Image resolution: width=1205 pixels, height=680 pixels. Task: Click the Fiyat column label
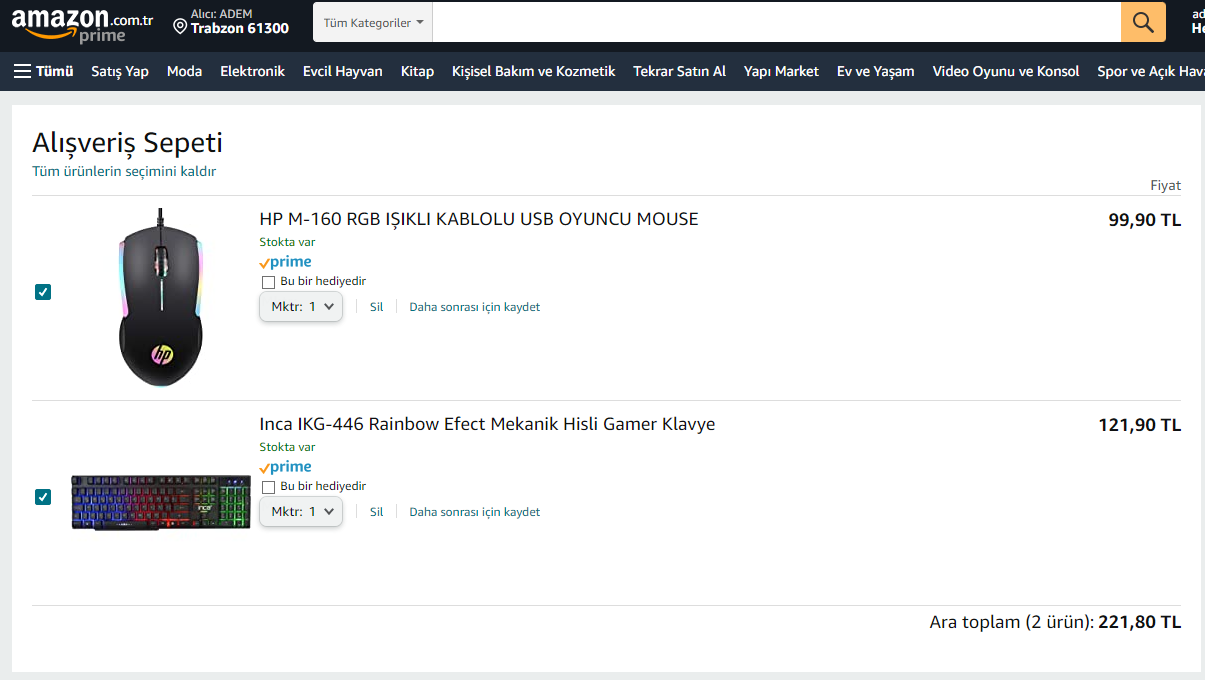click(1166, 185)
